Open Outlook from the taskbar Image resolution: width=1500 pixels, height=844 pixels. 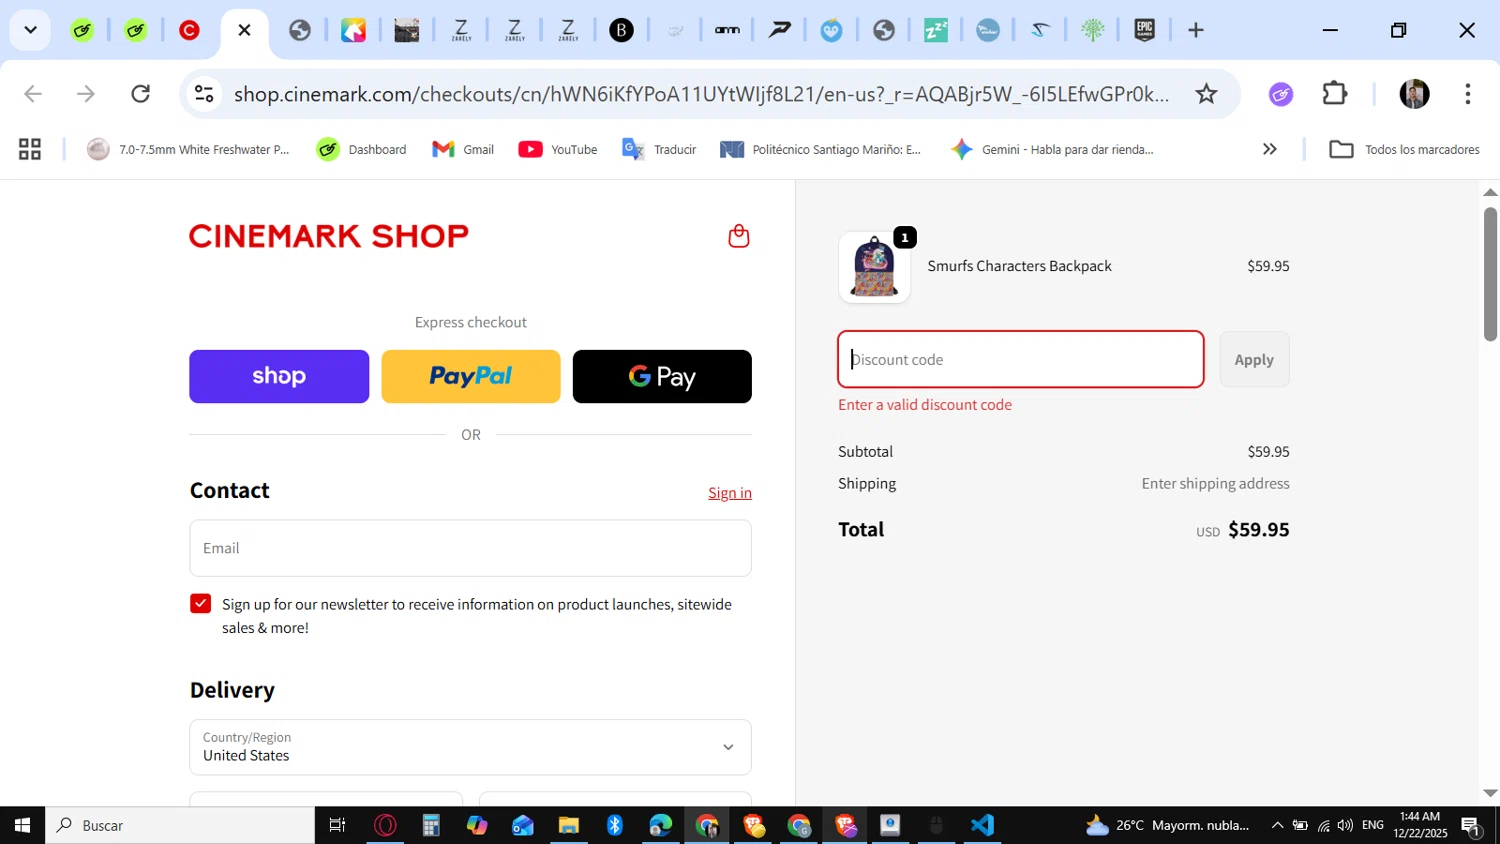tap(523, 825)
